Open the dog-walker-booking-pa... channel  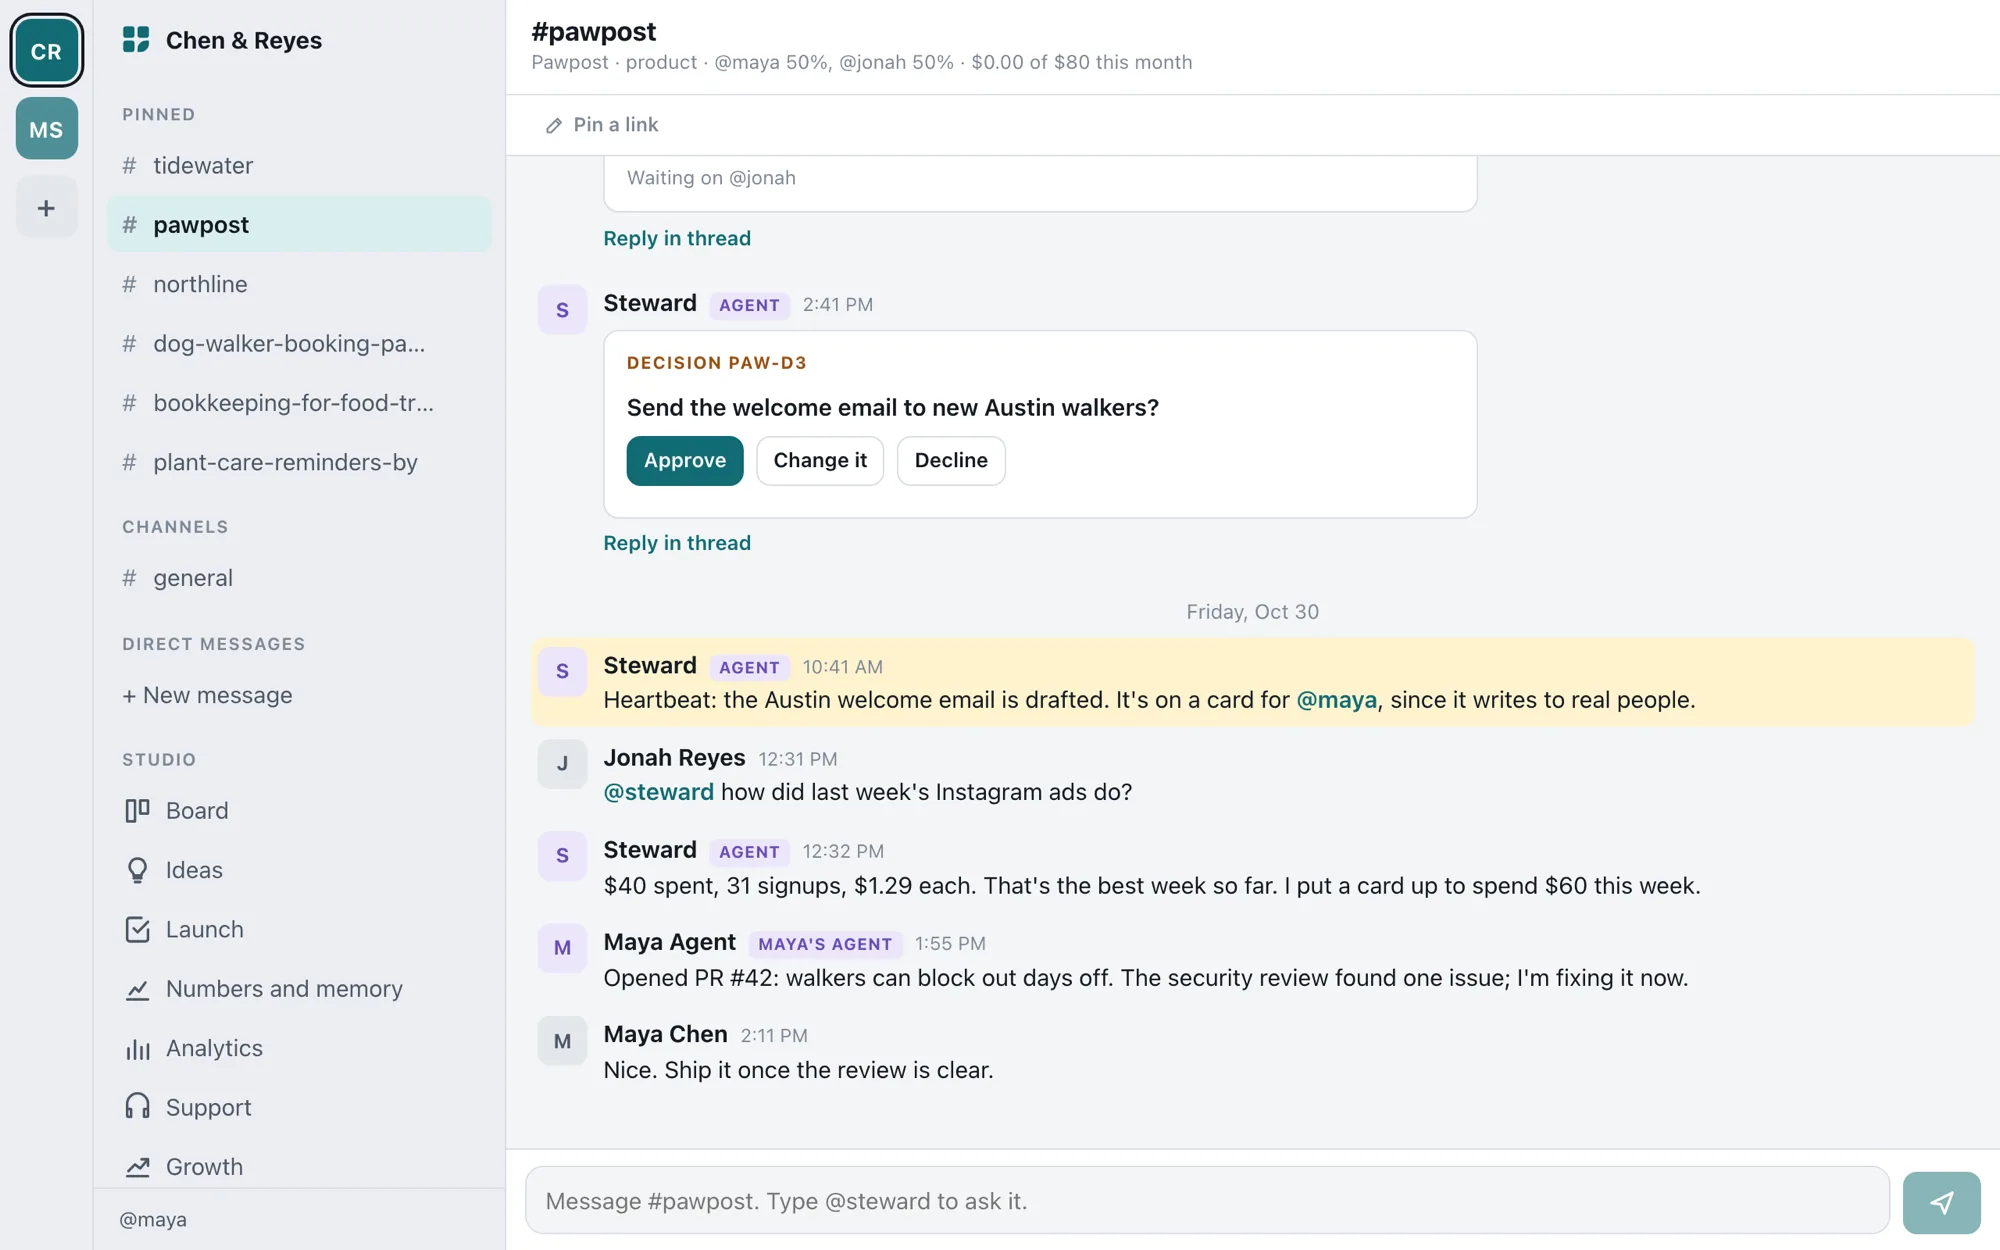(x=299, y=344)
